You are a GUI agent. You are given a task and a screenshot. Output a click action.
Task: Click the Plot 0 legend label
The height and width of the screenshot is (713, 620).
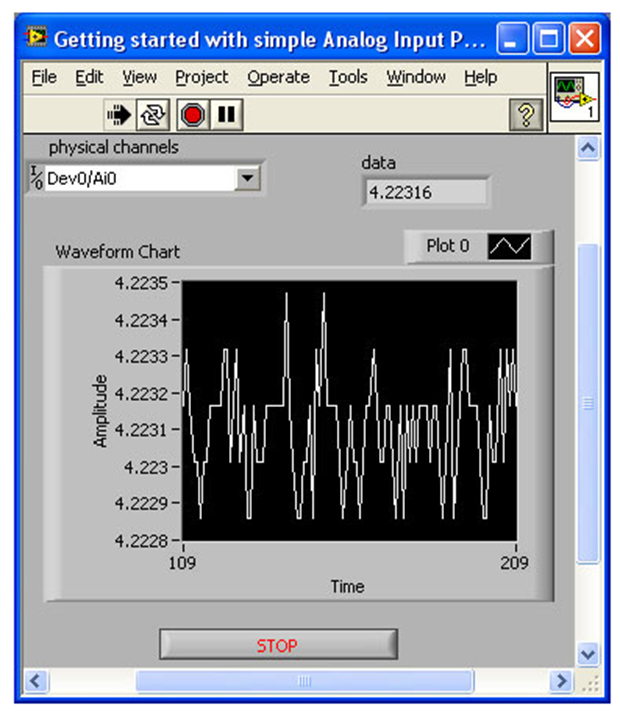click(x=447, y=246)
